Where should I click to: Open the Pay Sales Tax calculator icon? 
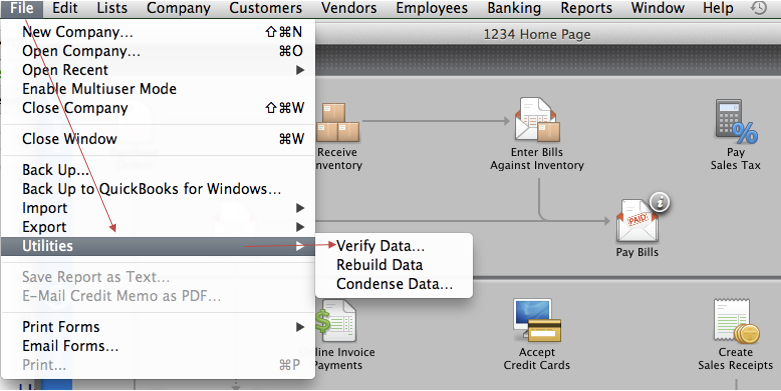(x=736, y=122)
